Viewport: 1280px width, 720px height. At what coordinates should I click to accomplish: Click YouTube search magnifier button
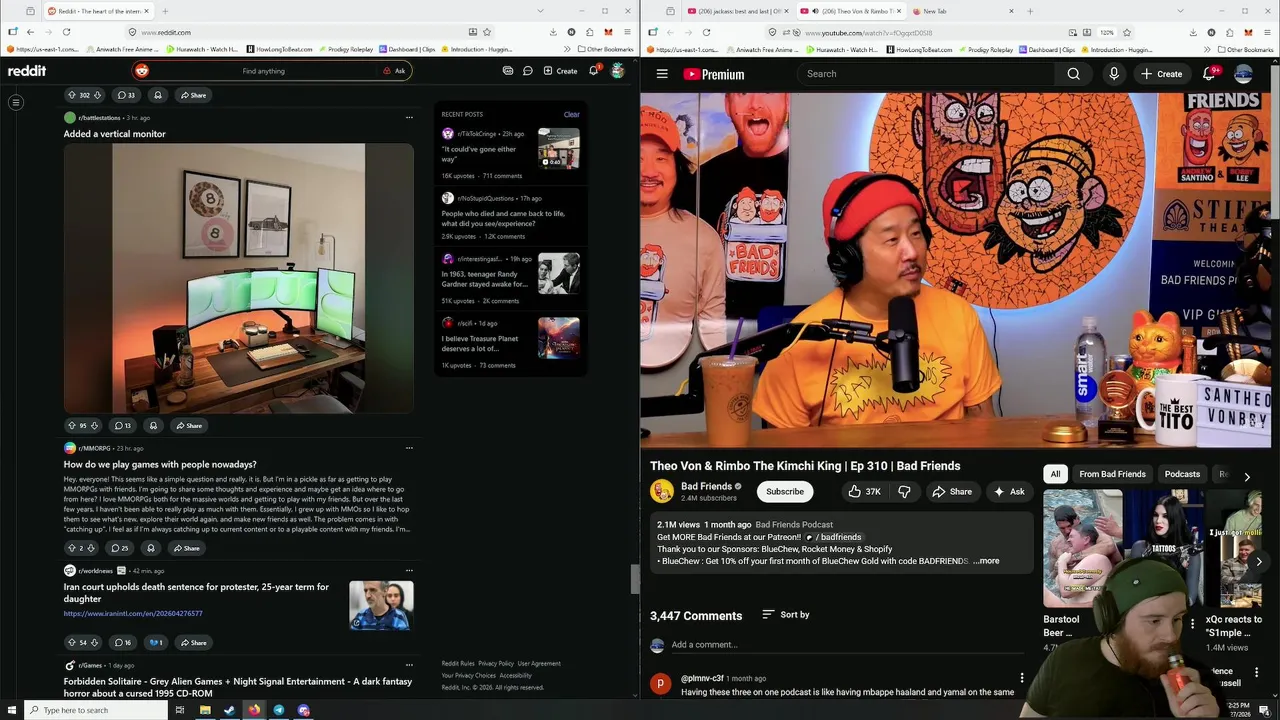coord(1073,74)
